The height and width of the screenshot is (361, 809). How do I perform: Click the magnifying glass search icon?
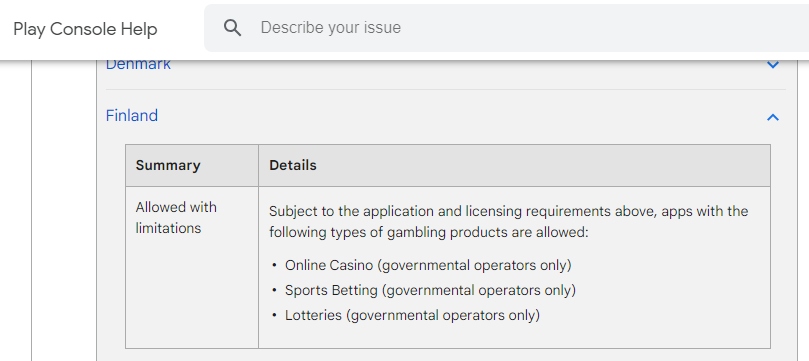233,28
